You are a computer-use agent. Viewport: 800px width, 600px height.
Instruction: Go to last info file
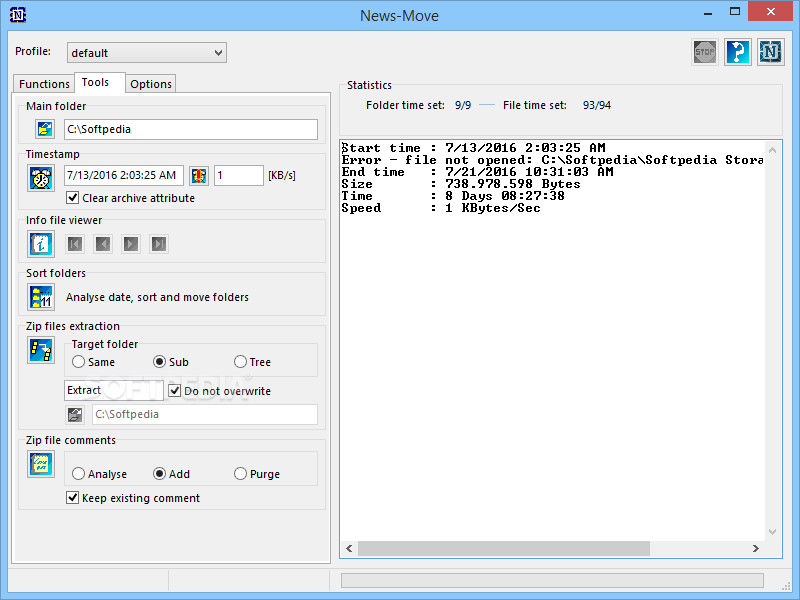(x=159, y=244)
